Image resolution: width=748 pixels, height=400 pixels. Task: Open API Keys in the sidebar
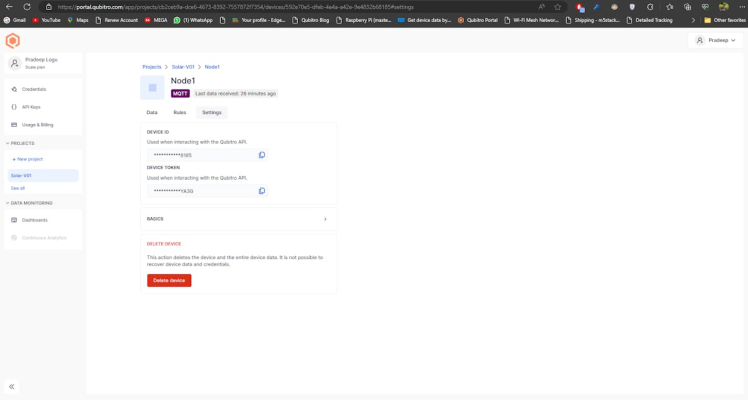(x=31, y=107)
